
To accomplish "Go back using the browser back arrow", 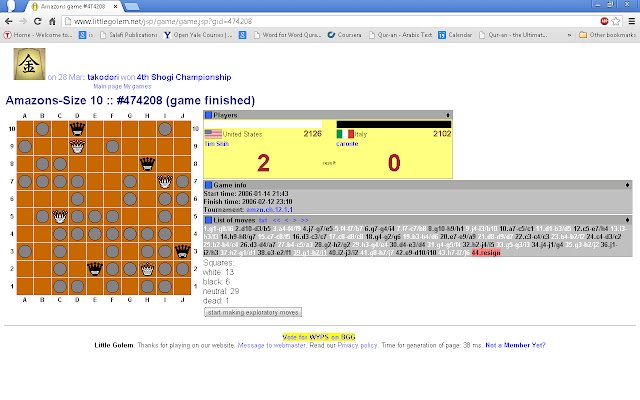I will 9,21.
